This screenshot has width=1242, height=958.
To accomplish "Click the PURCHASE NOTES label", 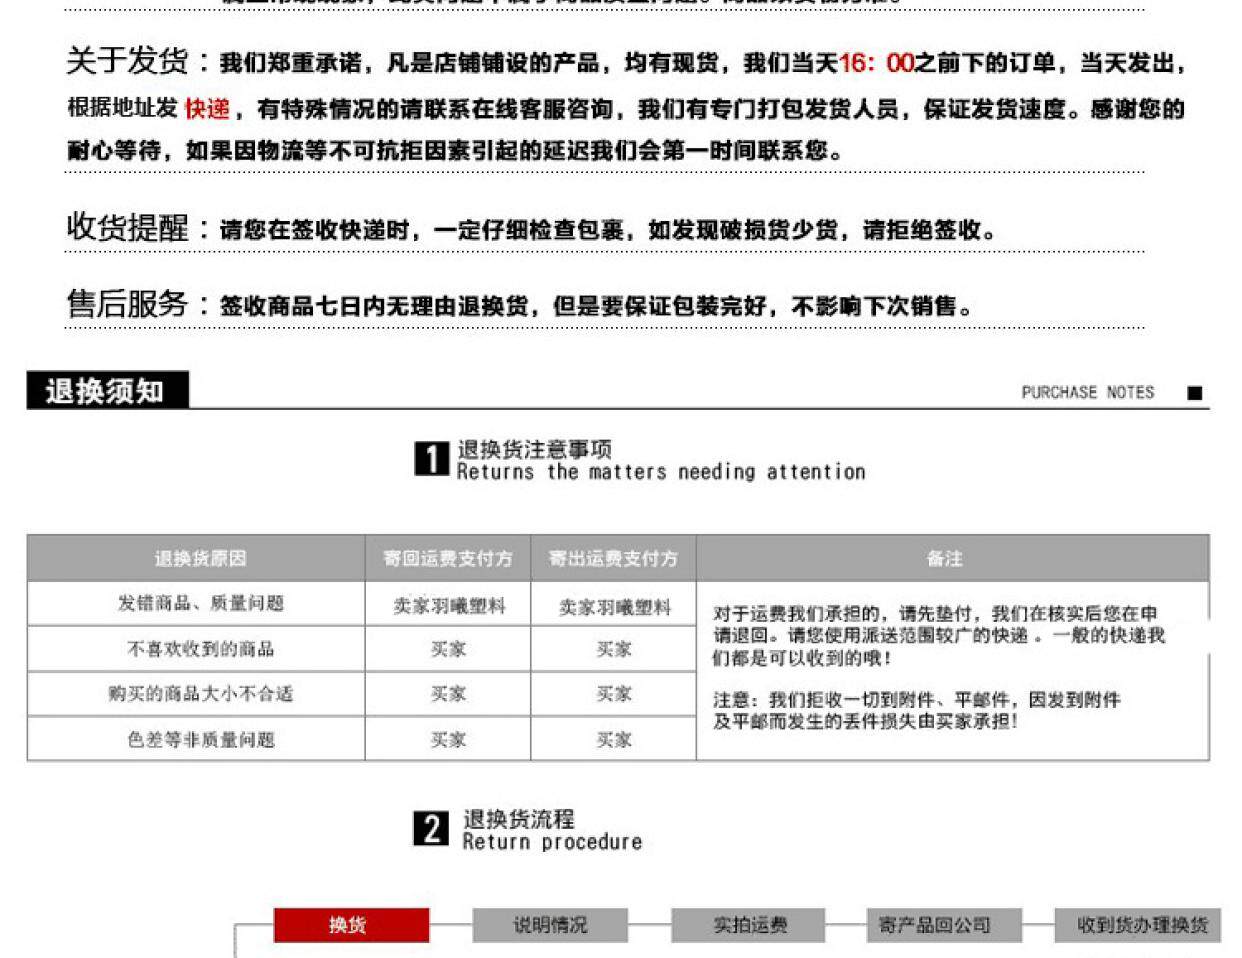I will coord(1088,393).
